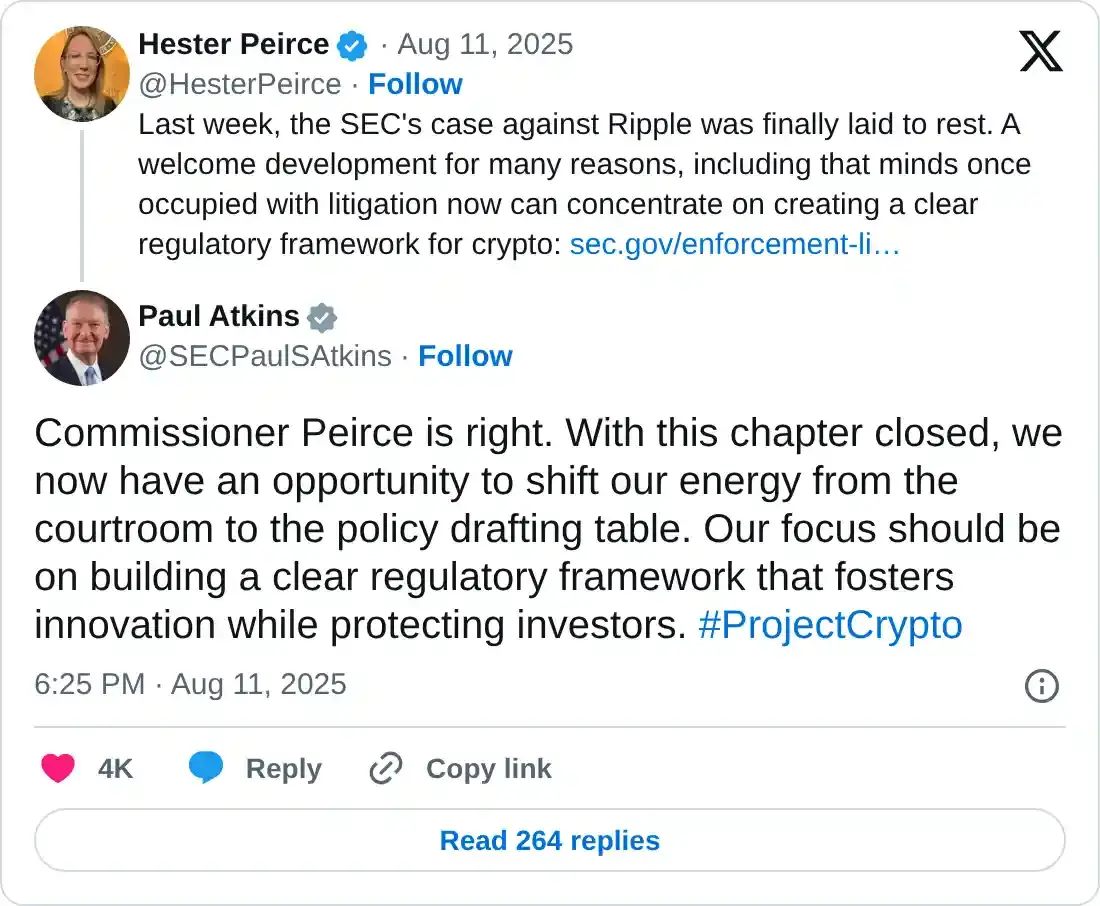Open Paul Atkins' profile picture
1100x906 pixels.
click(x=82, y=338)
